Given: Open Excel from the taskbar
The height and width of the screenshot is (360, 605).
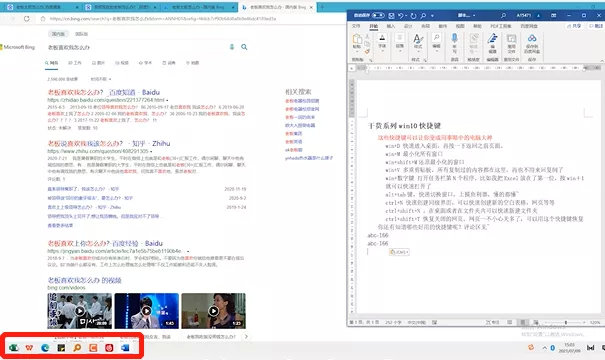Looking at the screenshot, I should 14,348.
